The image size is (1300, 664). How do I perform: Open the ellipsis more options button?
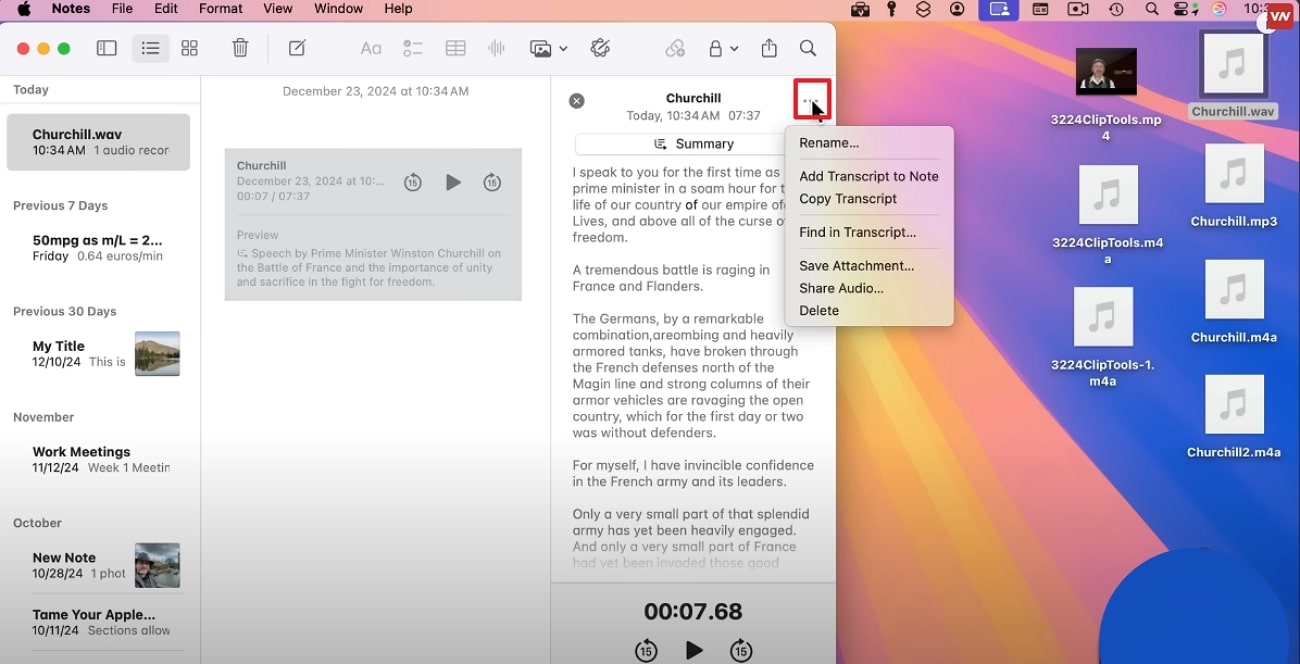(812, 99)
